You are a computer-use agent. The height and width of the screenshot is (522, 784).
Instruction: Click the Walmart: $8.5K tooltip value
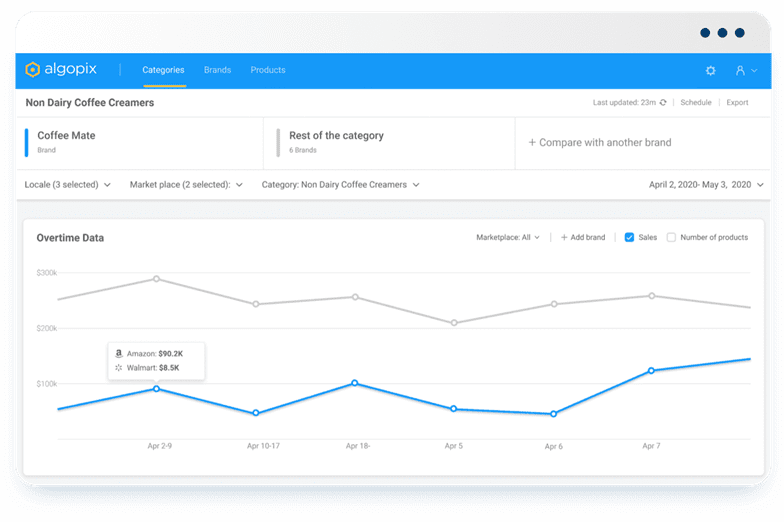point(153,368)
